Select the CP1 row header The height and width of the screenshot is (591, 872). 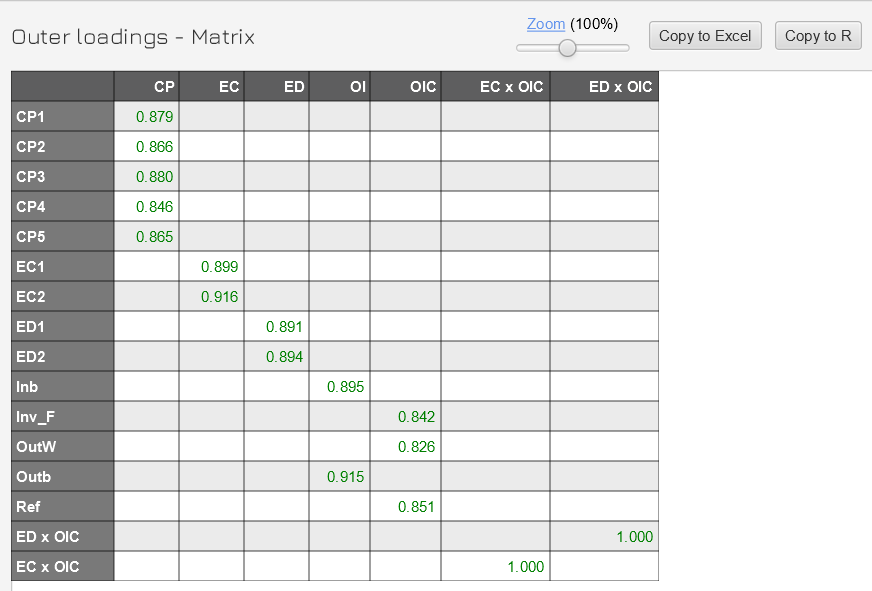click(x=63, y=117)
